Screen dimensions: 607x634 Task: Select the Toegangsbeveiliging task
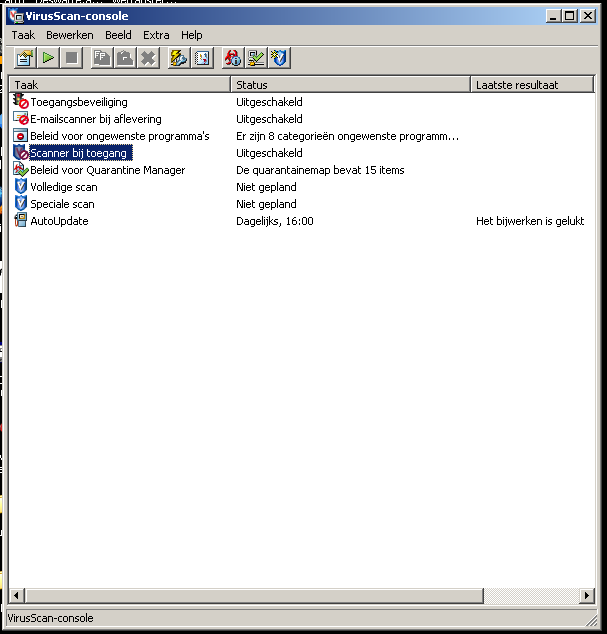(x=79, y=102)
